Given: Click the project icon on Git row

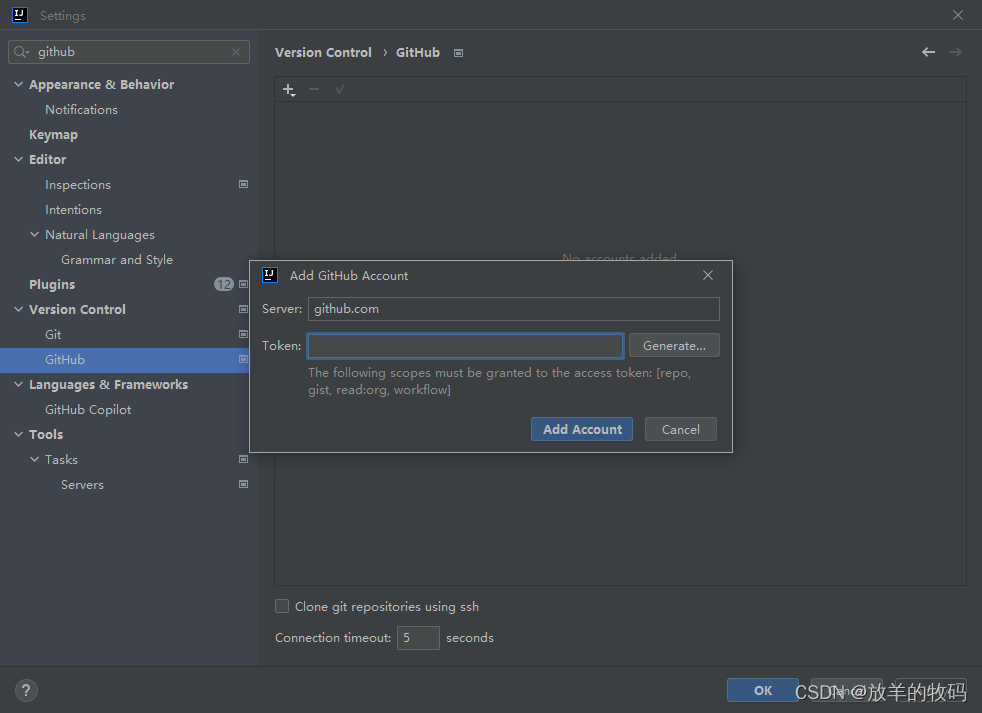Looking at the screenshot, I should 244,335.
